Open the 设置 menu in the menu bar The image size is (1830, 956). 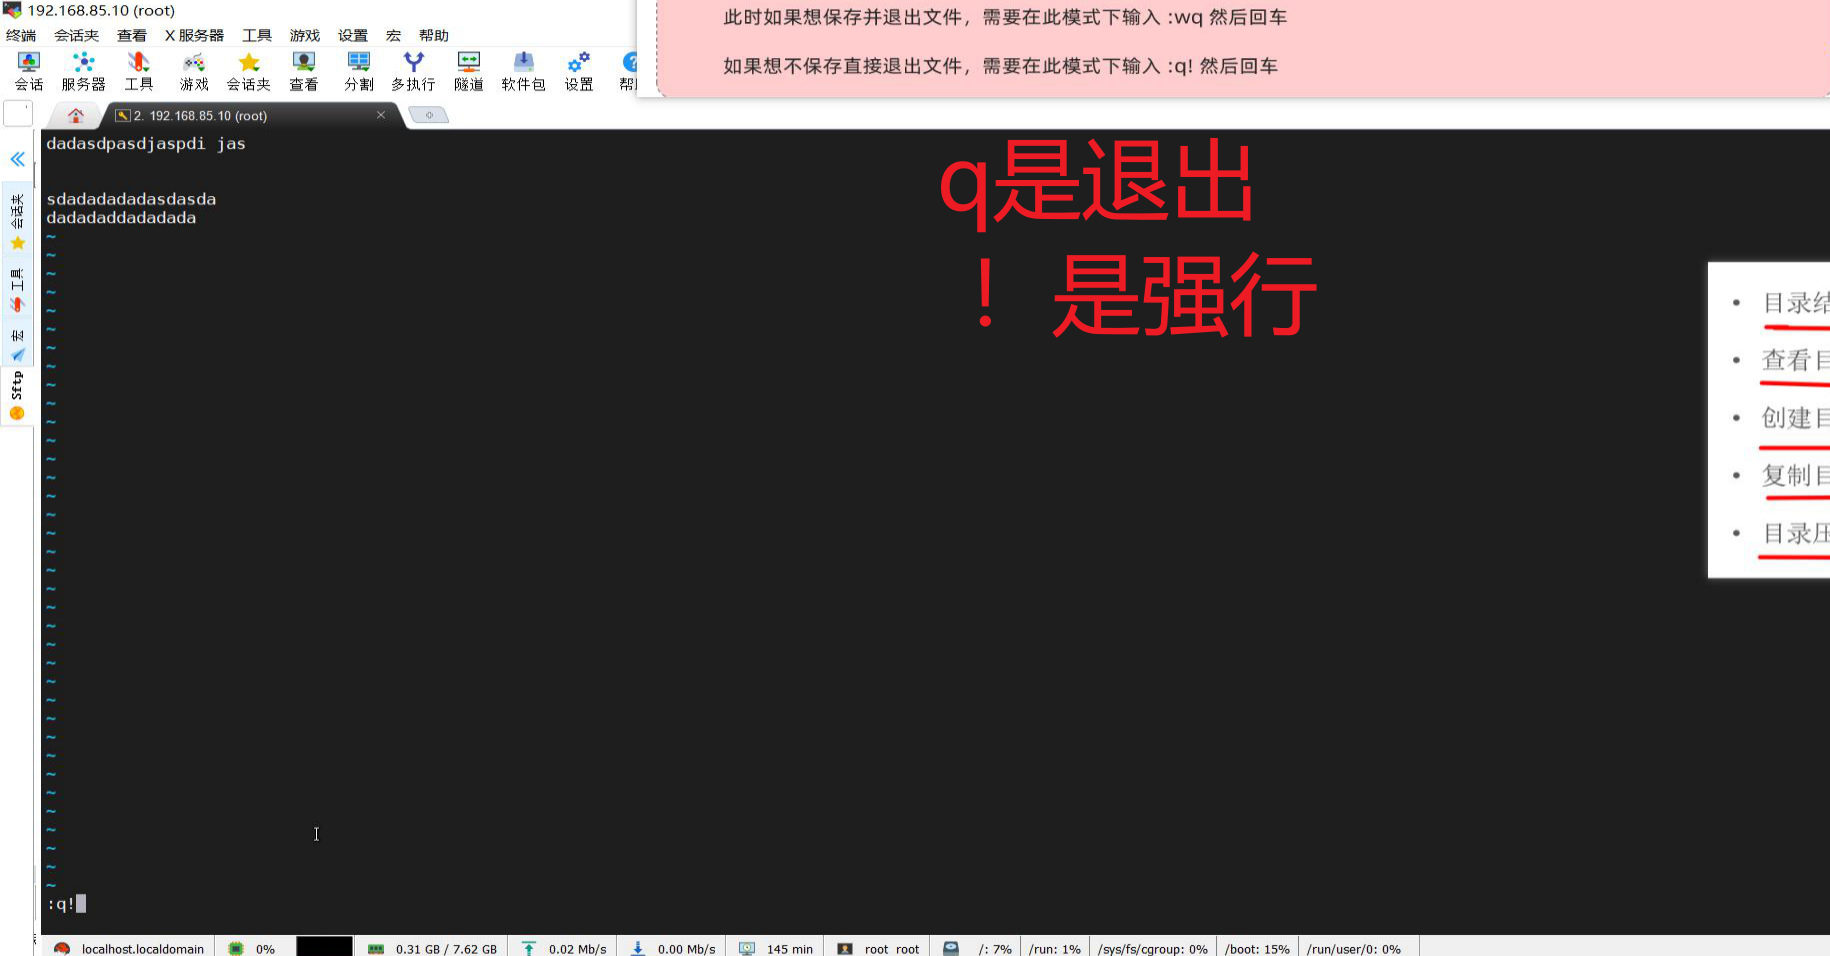353,35
